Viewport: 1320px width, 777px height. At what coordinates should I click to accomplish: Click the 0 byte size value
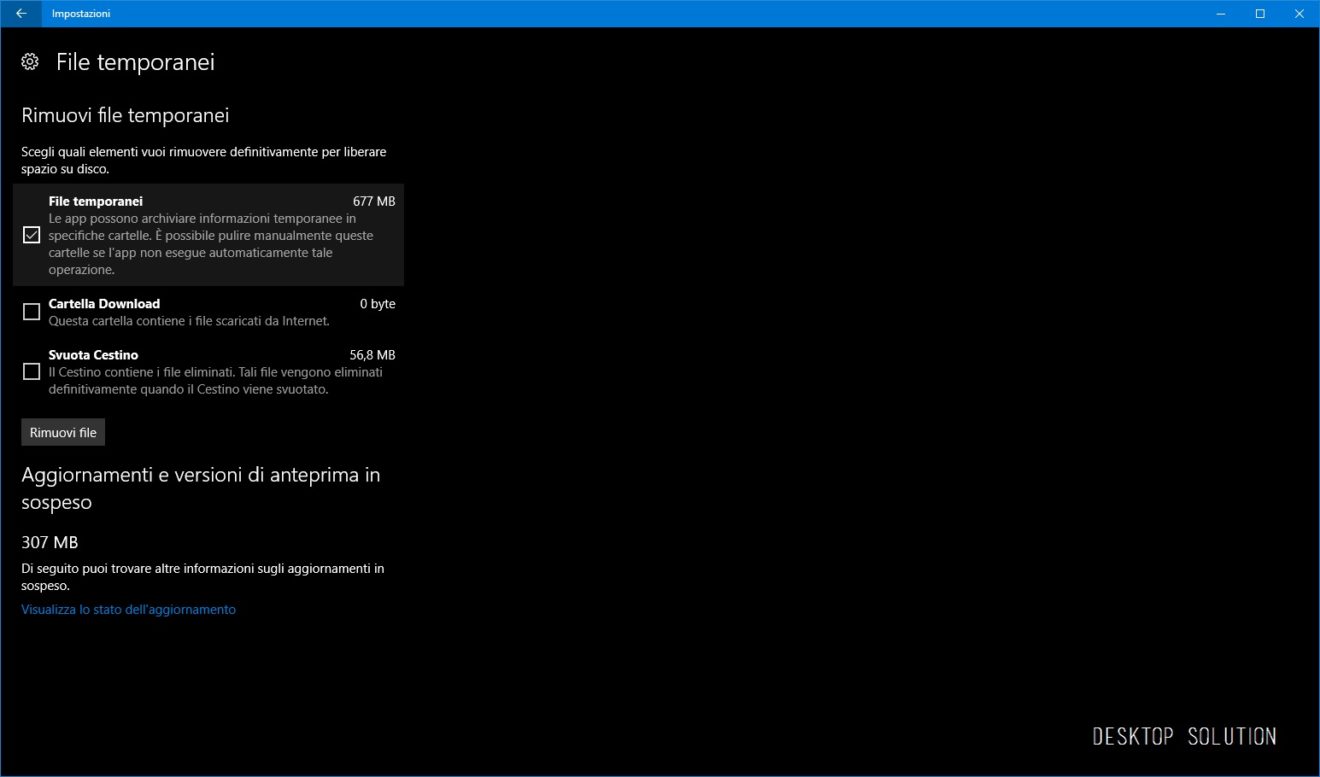(378, 303)
